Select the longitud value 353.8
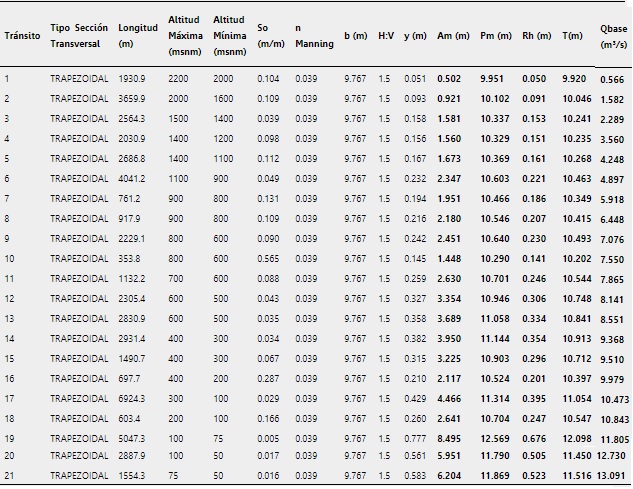This screenshot has height=489, width=633. [x=132, y=258]
